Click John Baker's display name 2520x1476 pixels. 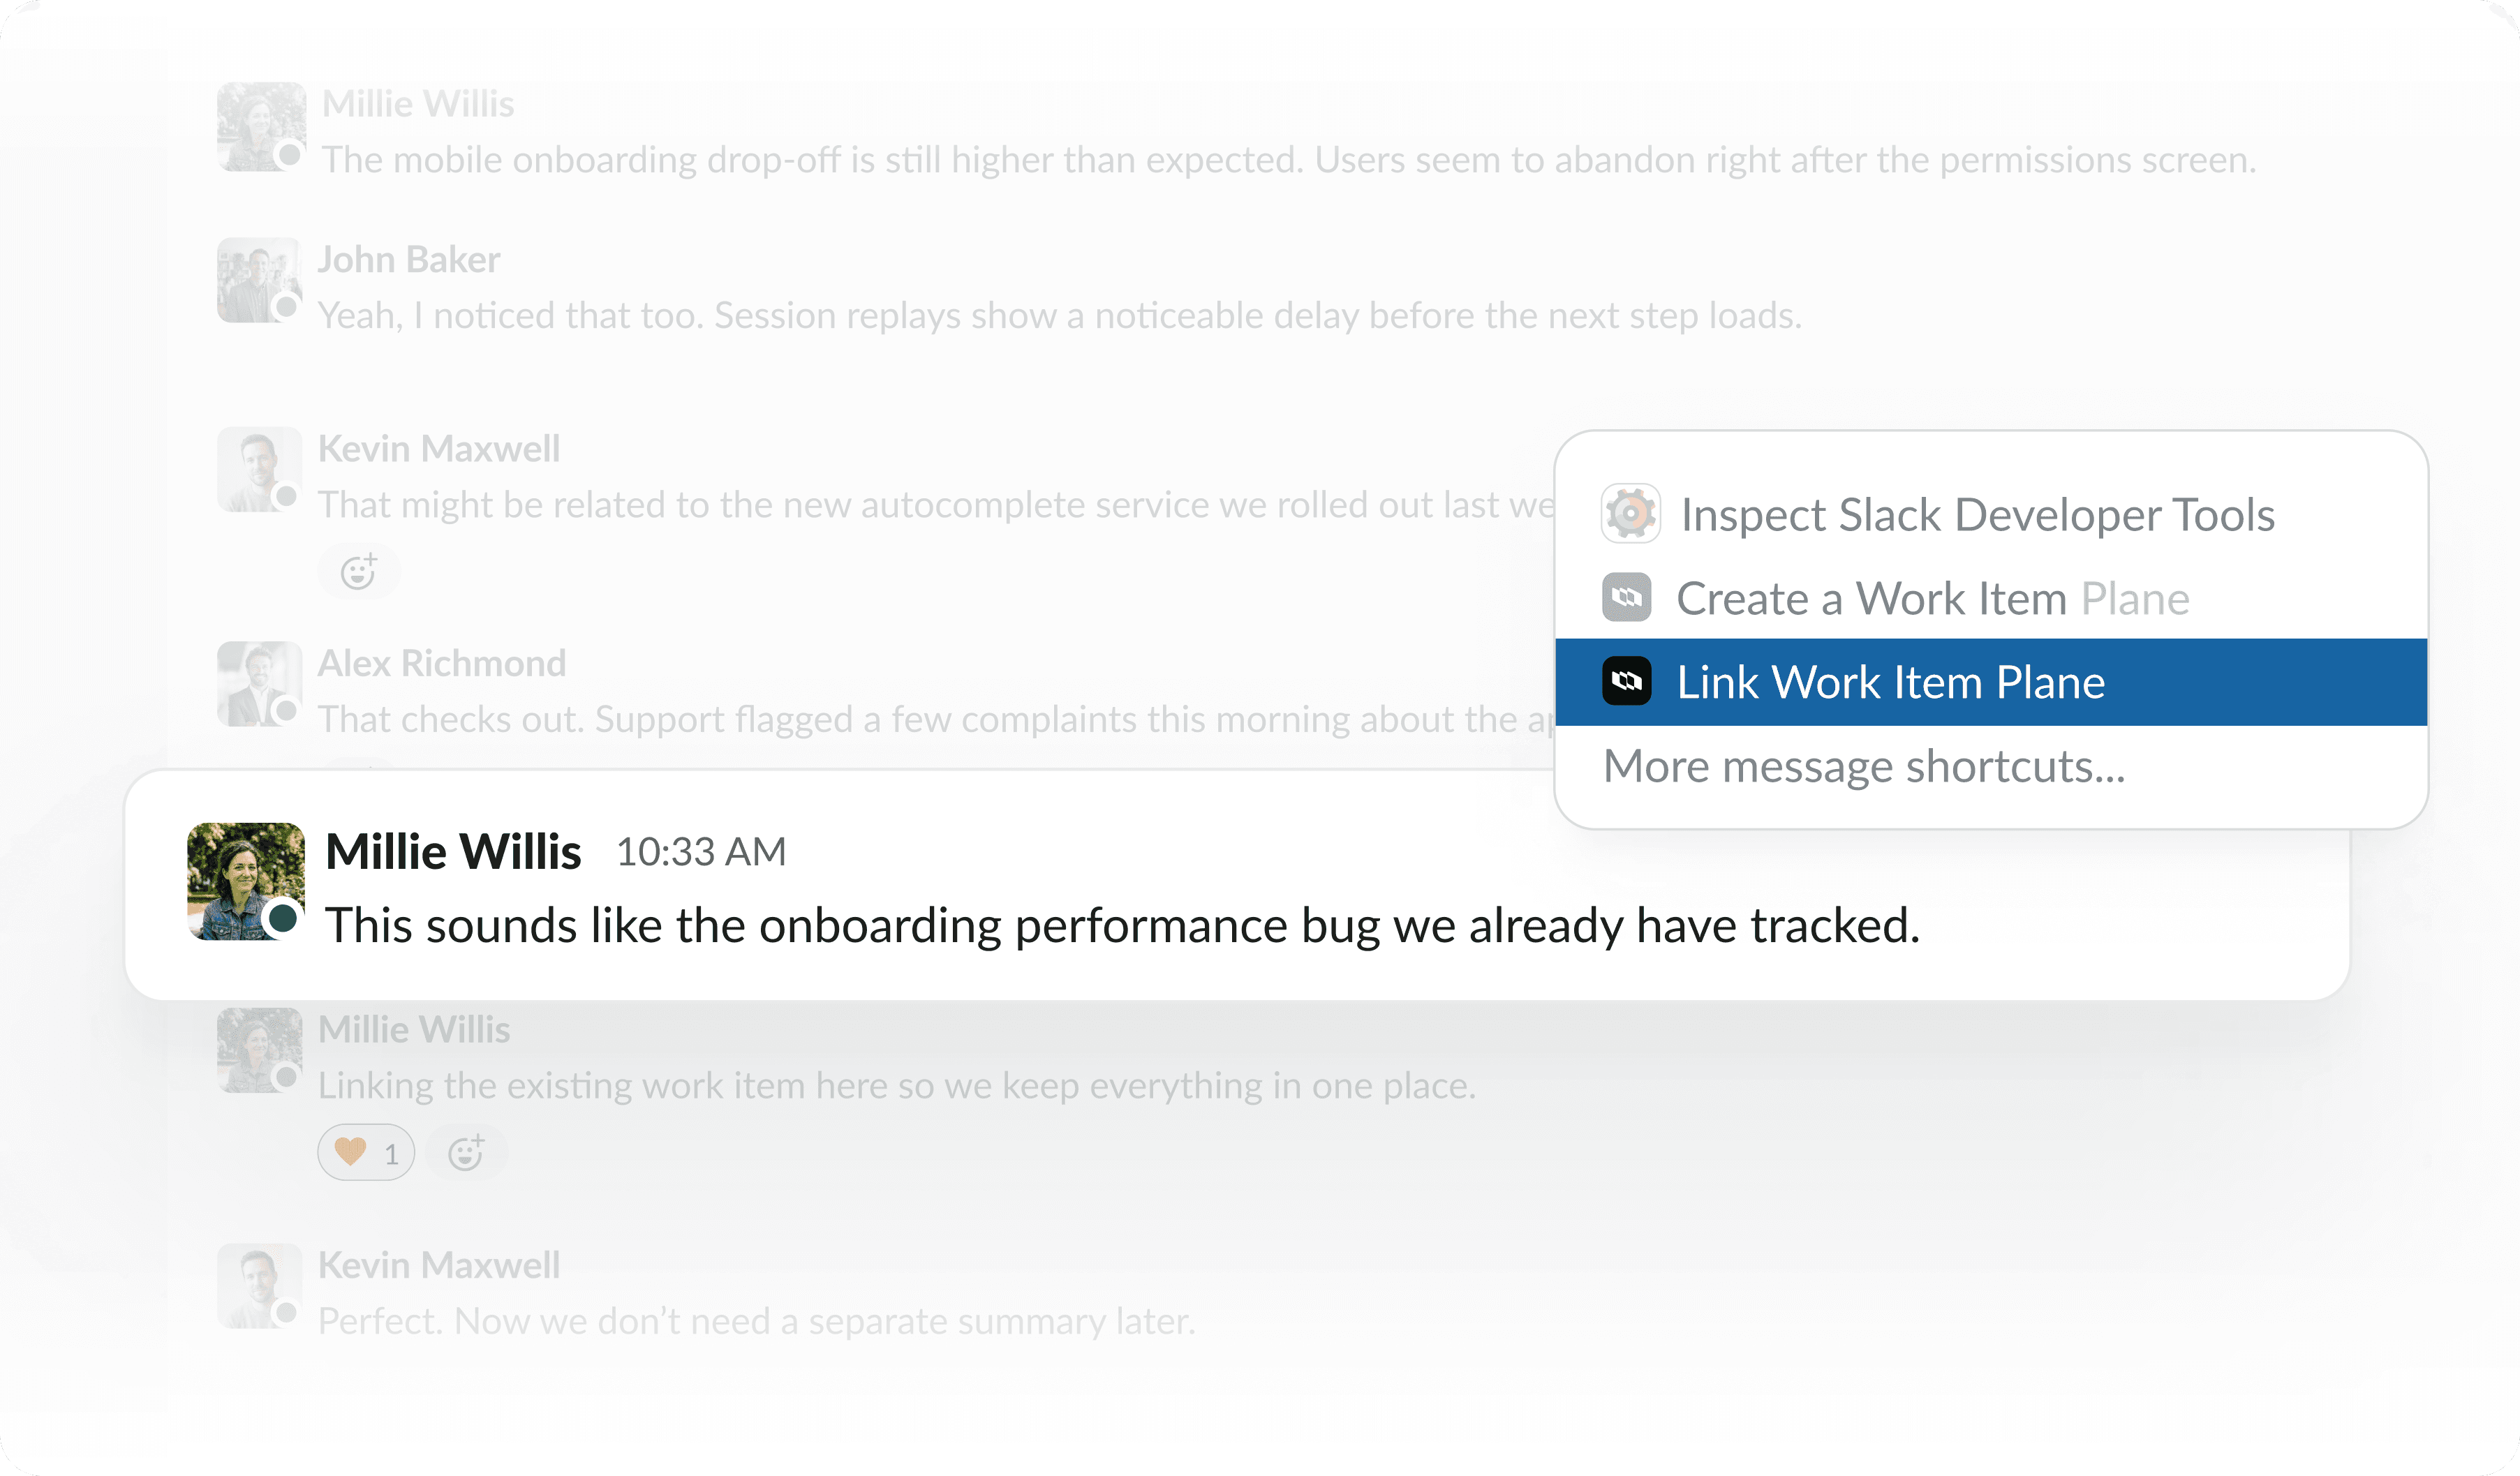[408, 259]
